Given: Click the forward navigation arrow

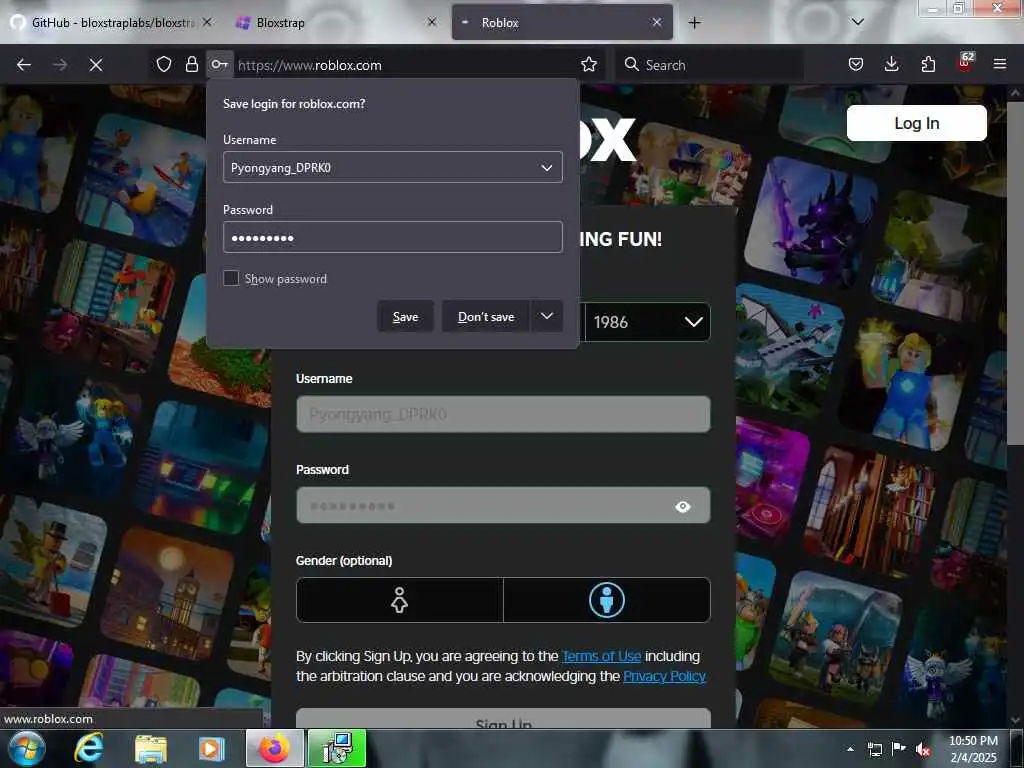Looking at the screenshot, I should pos(59,65).
